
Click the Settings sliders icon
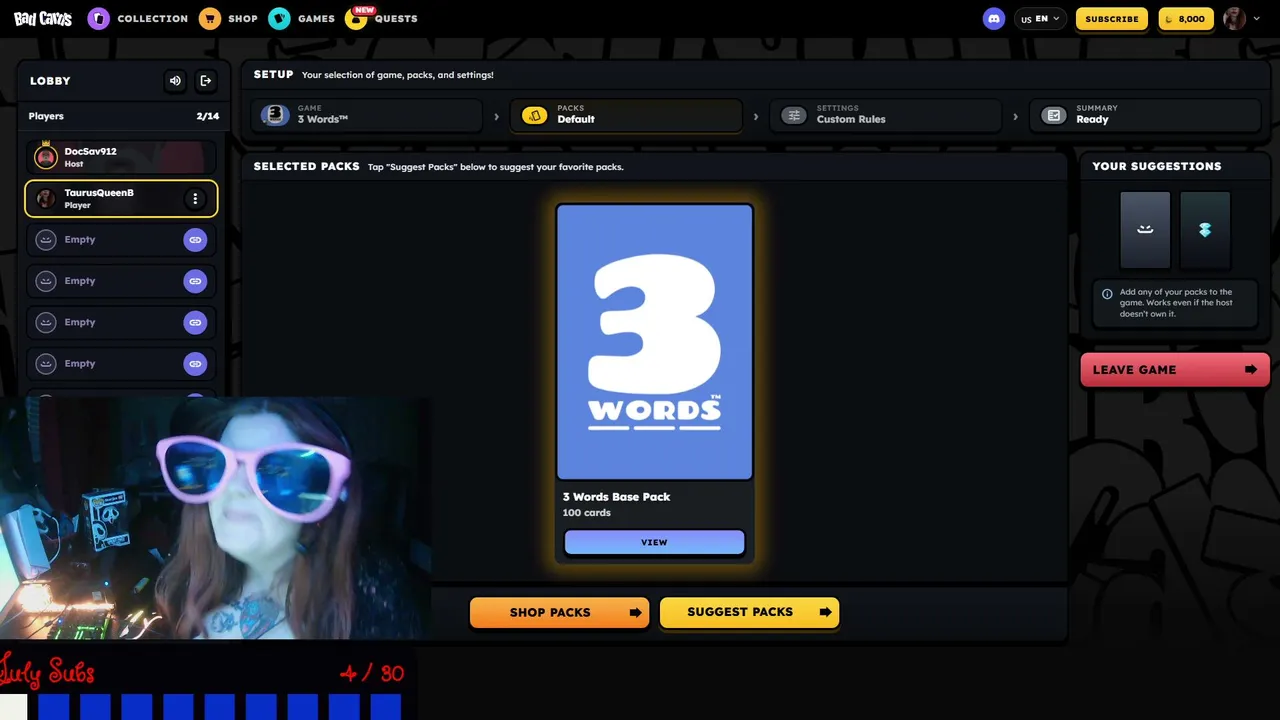[x=794, y=115]
